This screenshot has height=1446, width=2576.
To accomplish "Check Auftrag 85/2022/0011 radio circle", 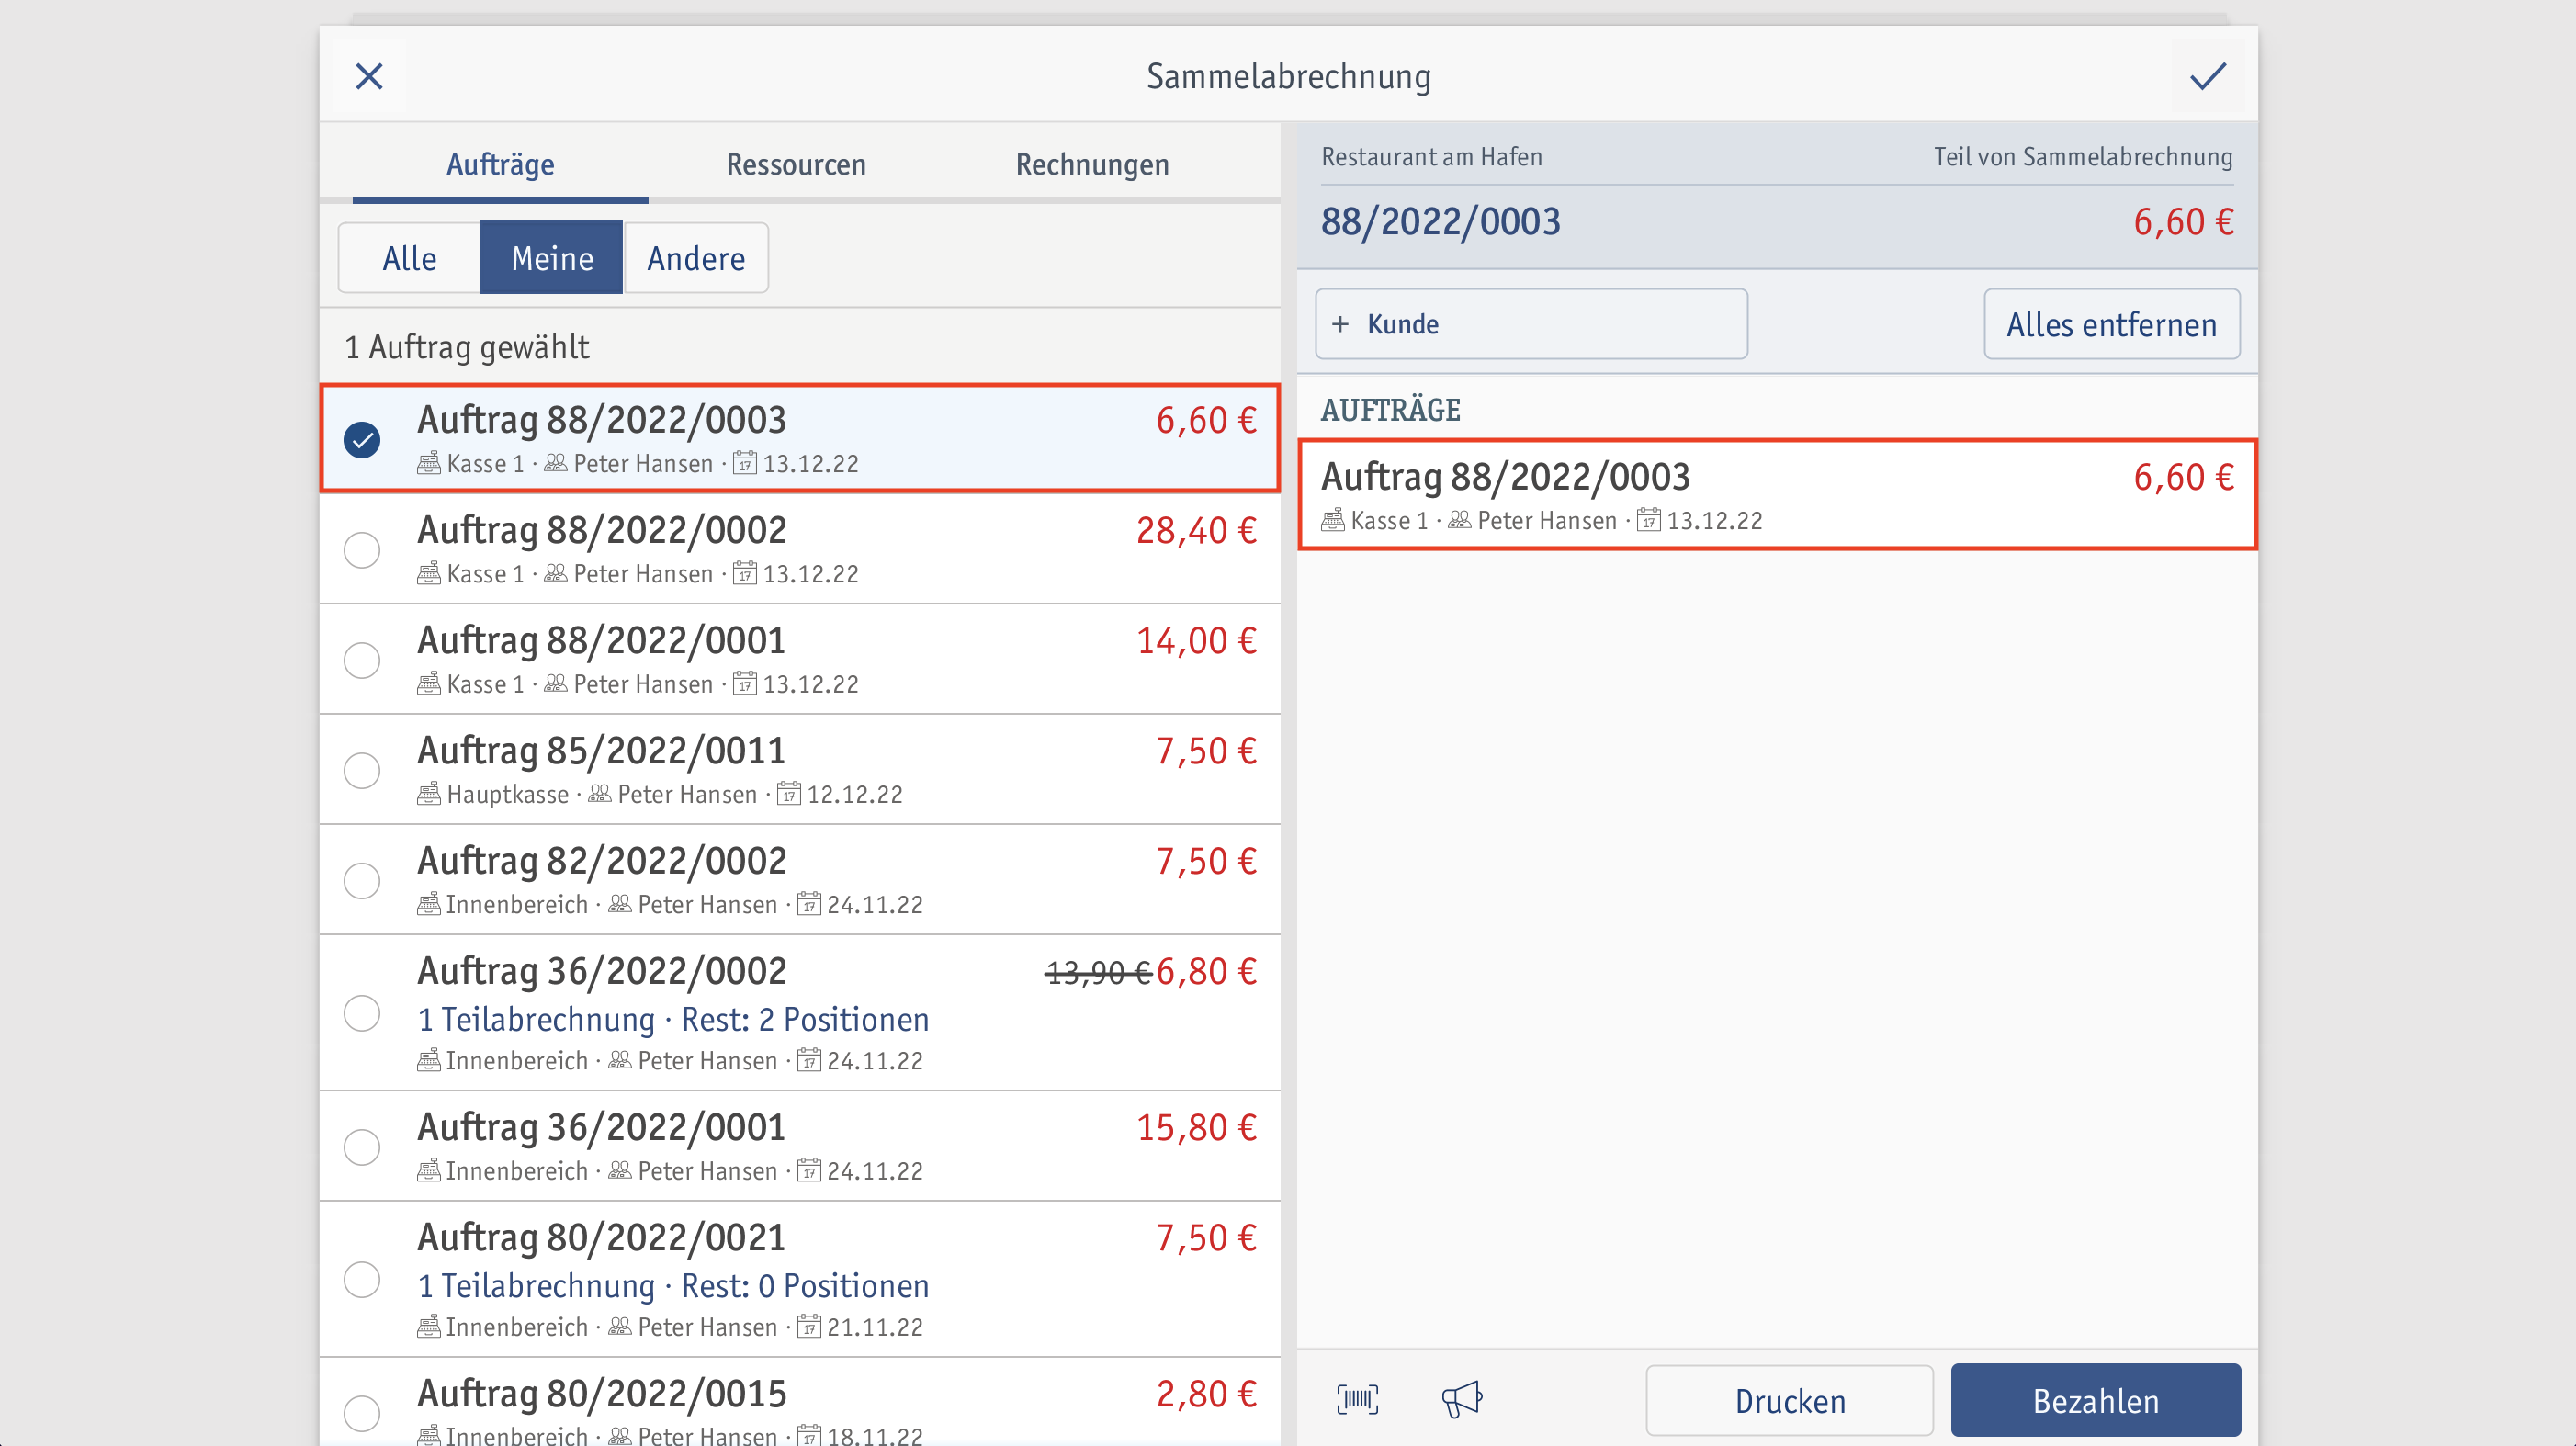I will (362, 770).
